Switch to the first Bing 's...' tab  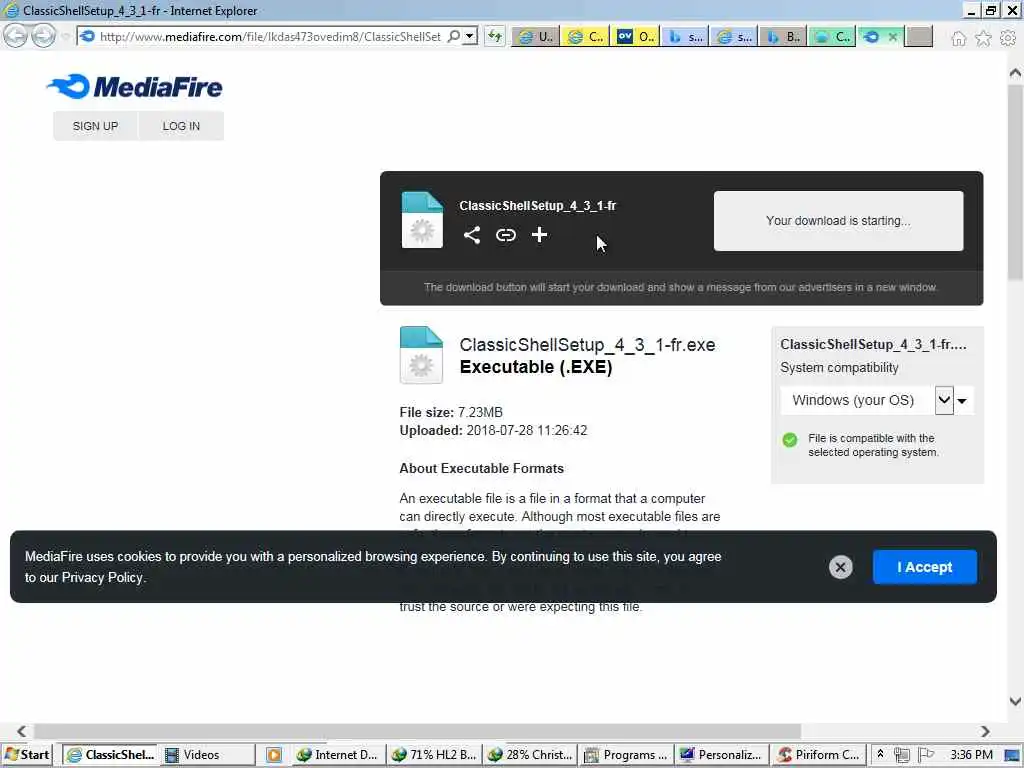coord(685,37)
